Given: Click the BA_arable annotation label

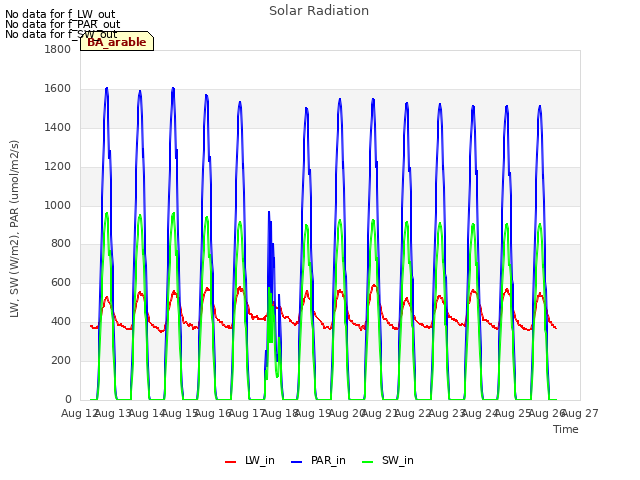Looking at the screenshot, I should point(117,42).
